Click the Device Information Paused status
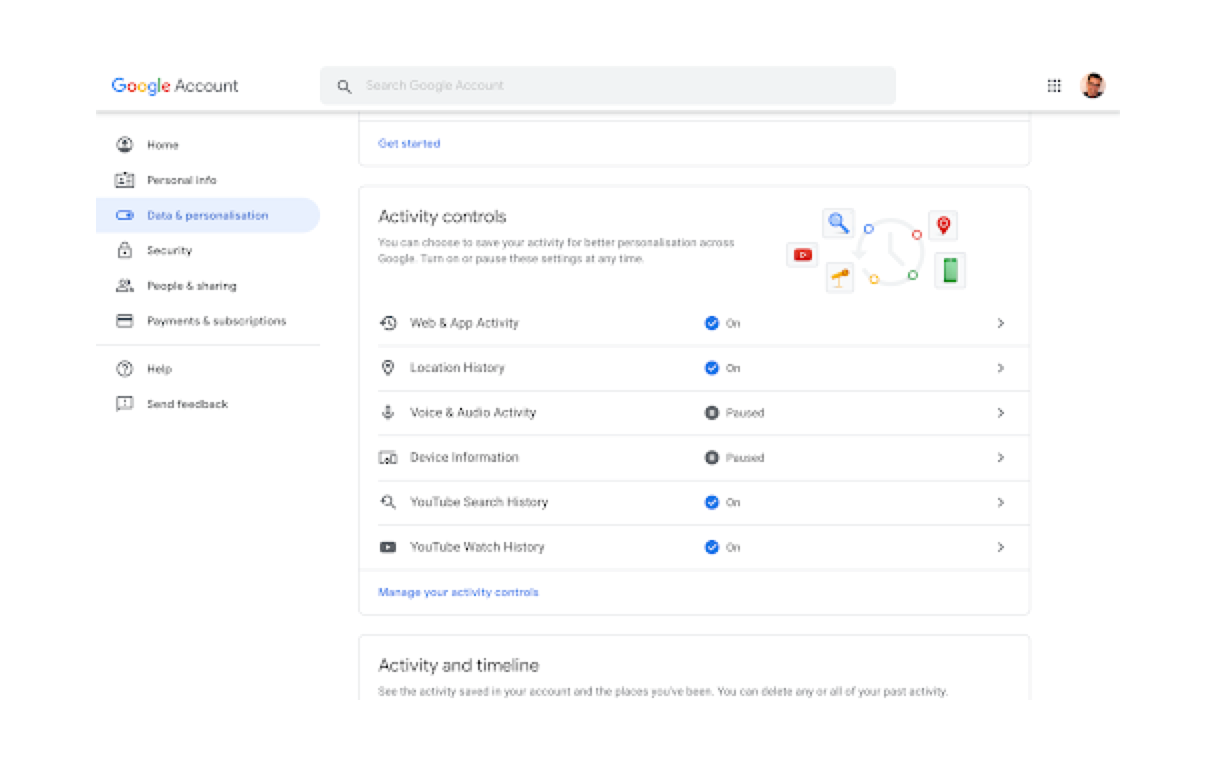 coord(734,458)
